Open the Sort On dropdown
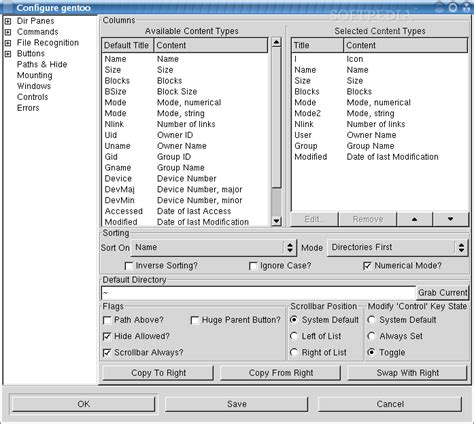Image resolution: width=474 pixels, height=424 pixels. (213, 248)
